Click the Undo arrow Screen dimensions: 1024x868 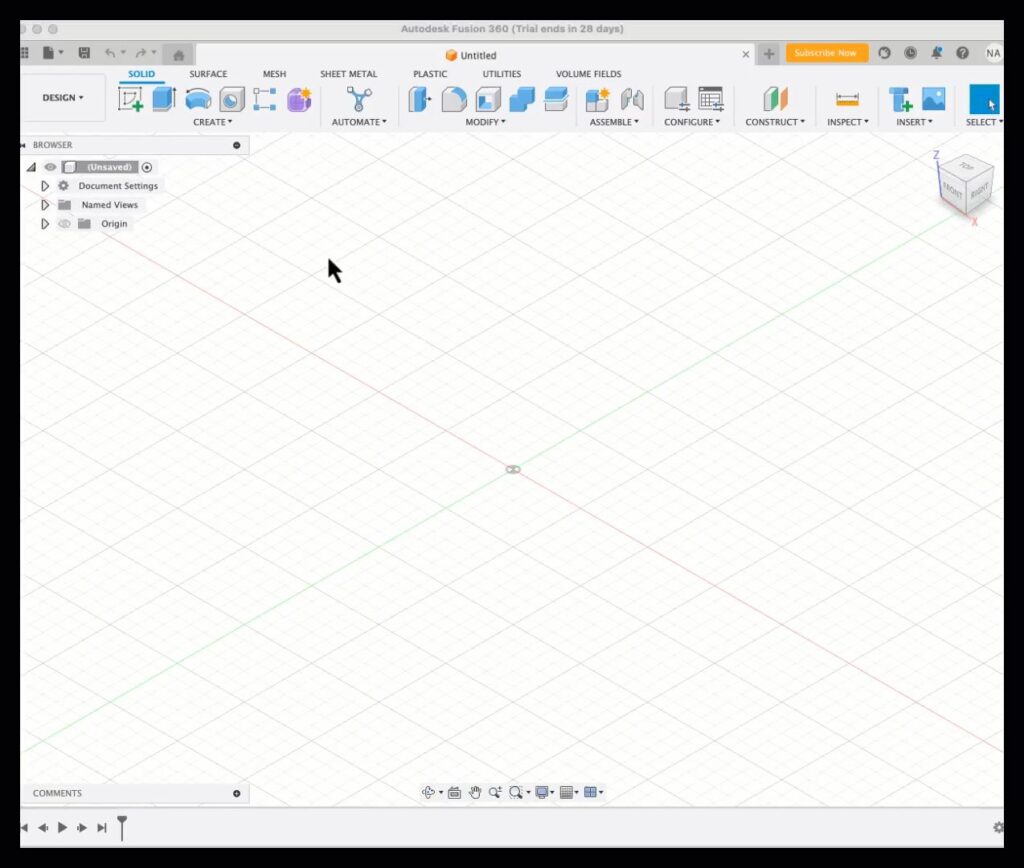[x=110, y=53]
